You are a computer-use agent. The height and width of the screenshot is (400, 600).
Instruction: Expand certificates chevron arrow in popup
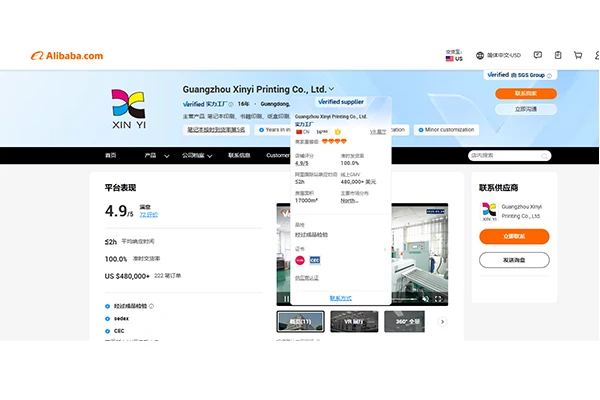[x=385, y=250]
